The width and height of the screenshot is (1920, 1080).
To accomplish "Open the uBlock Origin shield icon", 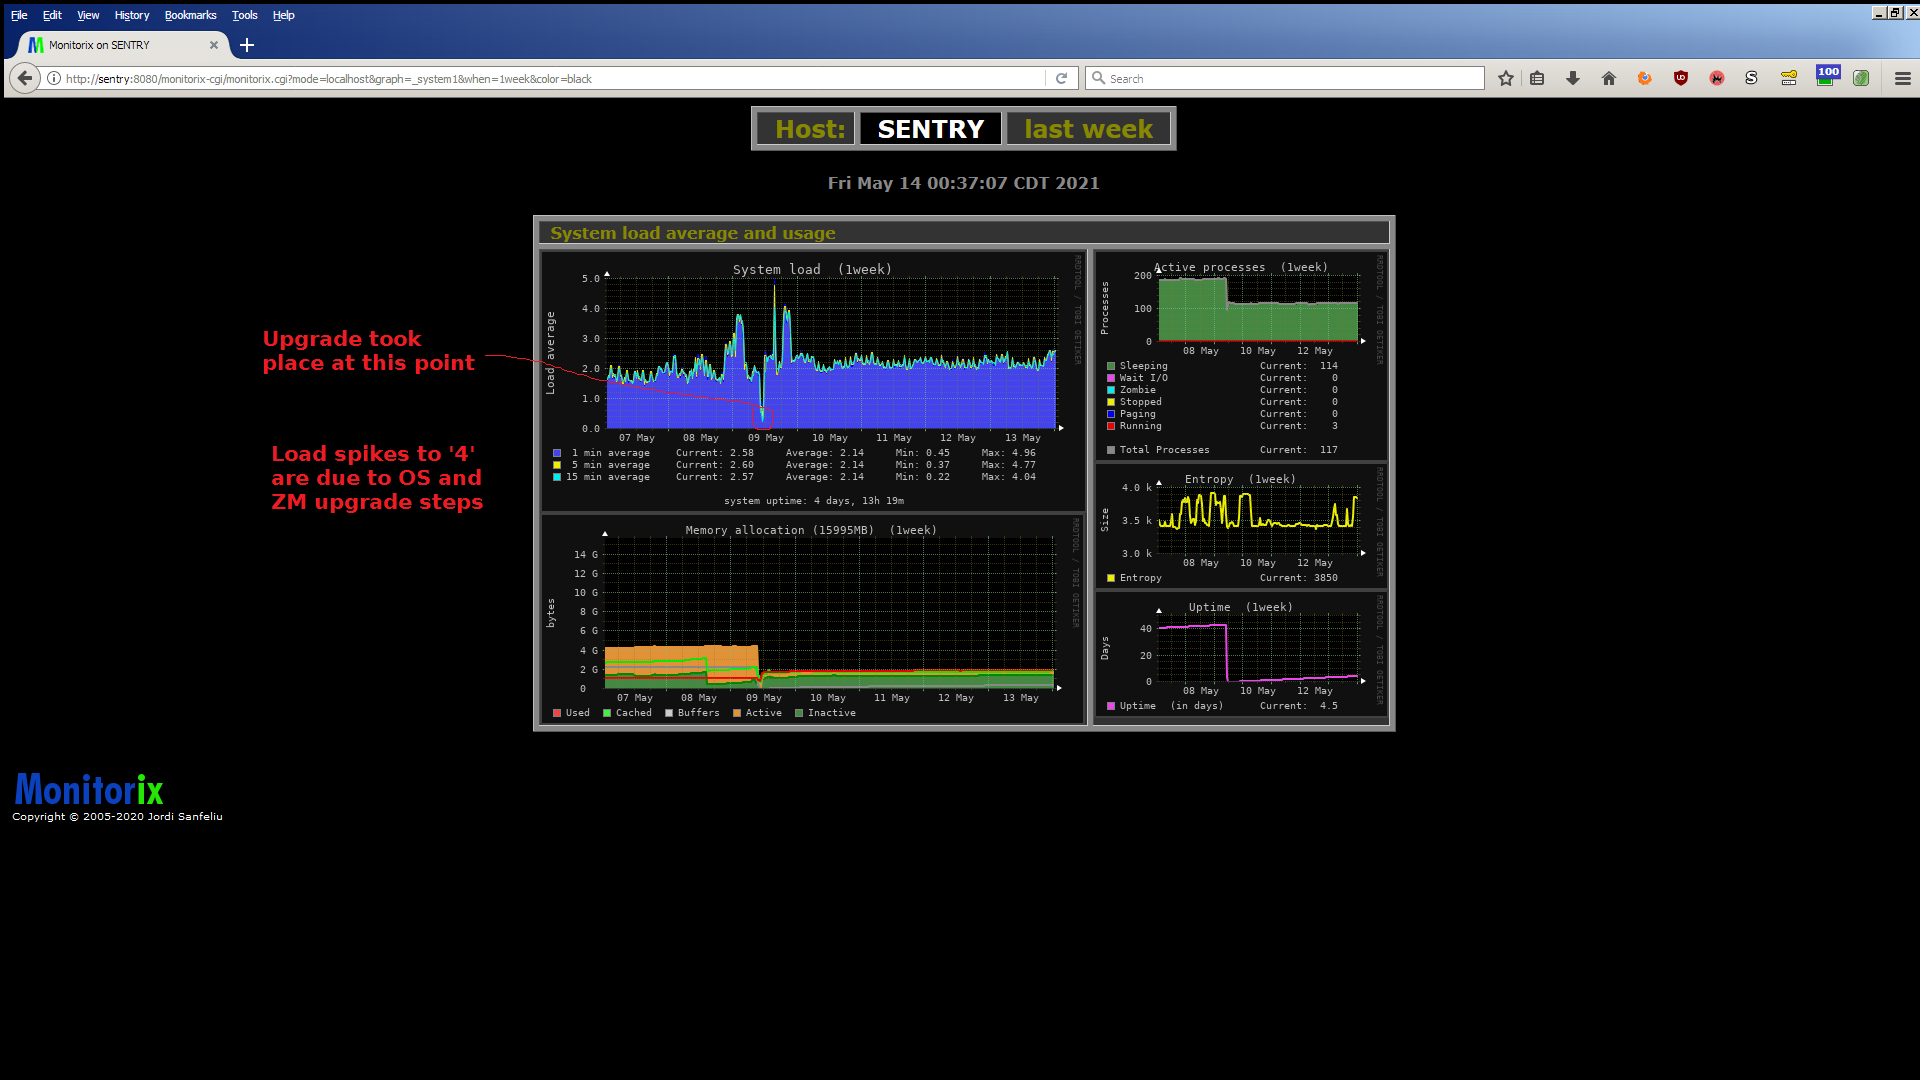I will pos(1681,78).
